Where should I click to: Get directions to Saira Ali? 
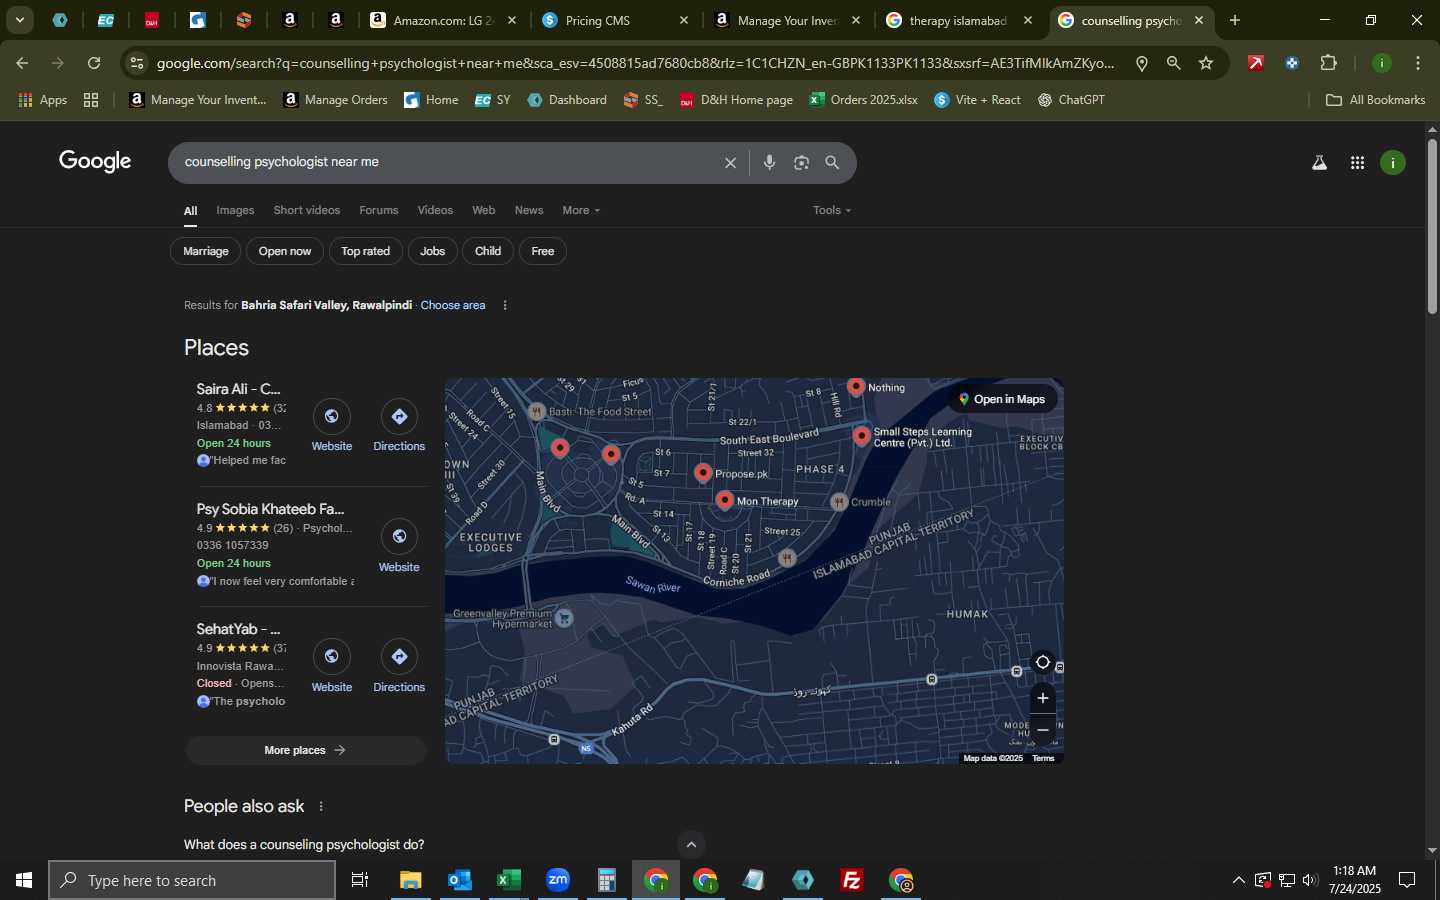pyautogui.click(x=399, y=417)
